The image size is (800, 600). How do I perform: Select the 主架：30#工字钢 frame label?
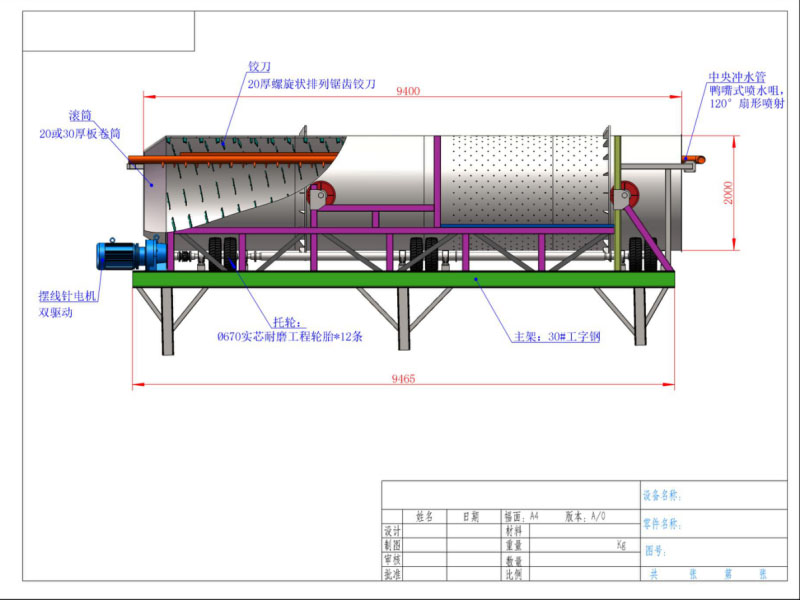click(556, 337)
